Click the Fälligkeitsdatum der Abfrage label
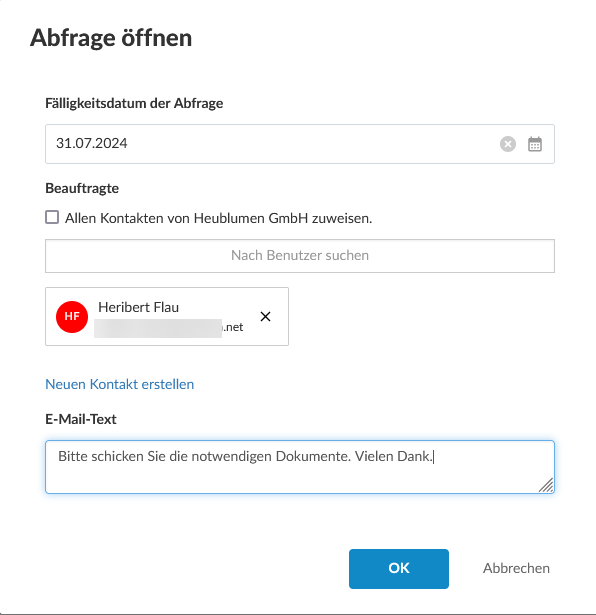596x615 pixels. 134,104
